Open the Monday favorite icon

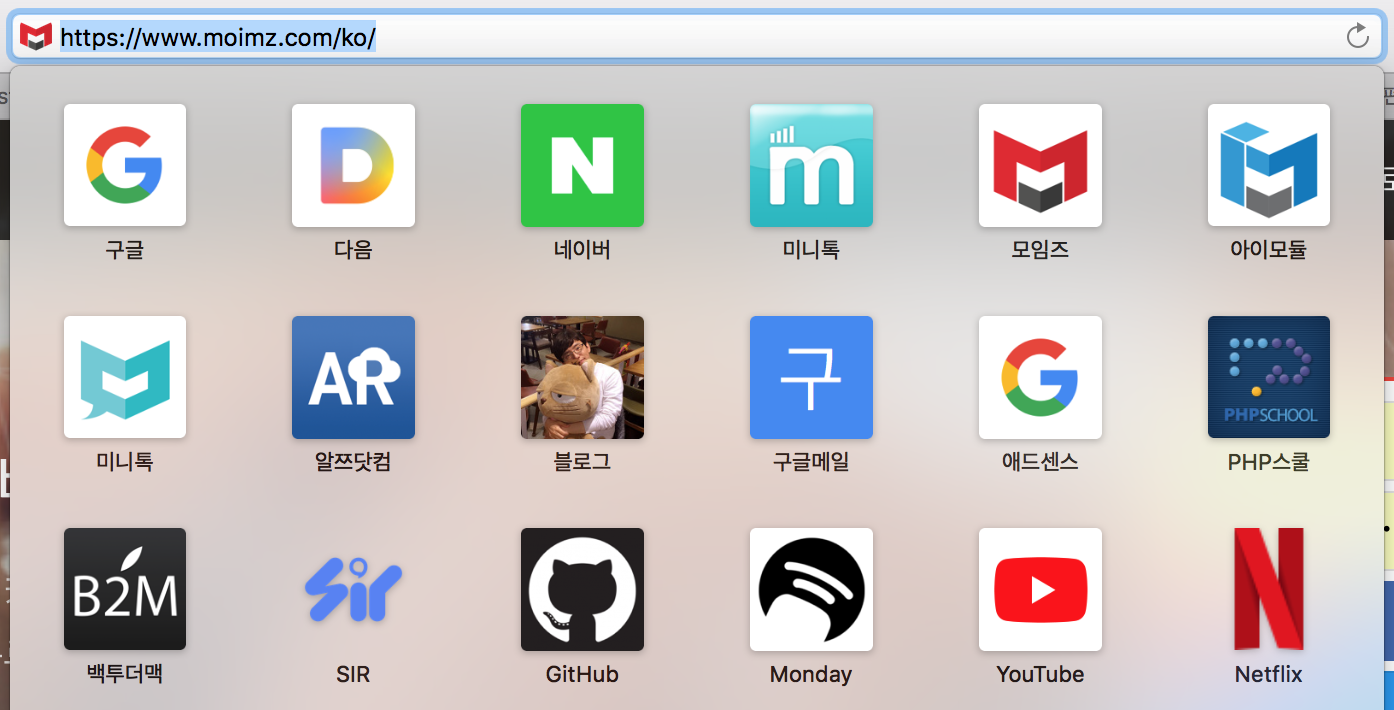pos(811,589)
